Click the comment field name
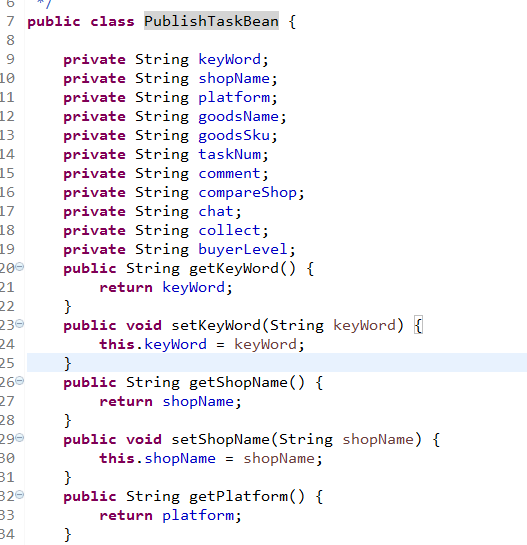527x545 pixels. point(229,173)
